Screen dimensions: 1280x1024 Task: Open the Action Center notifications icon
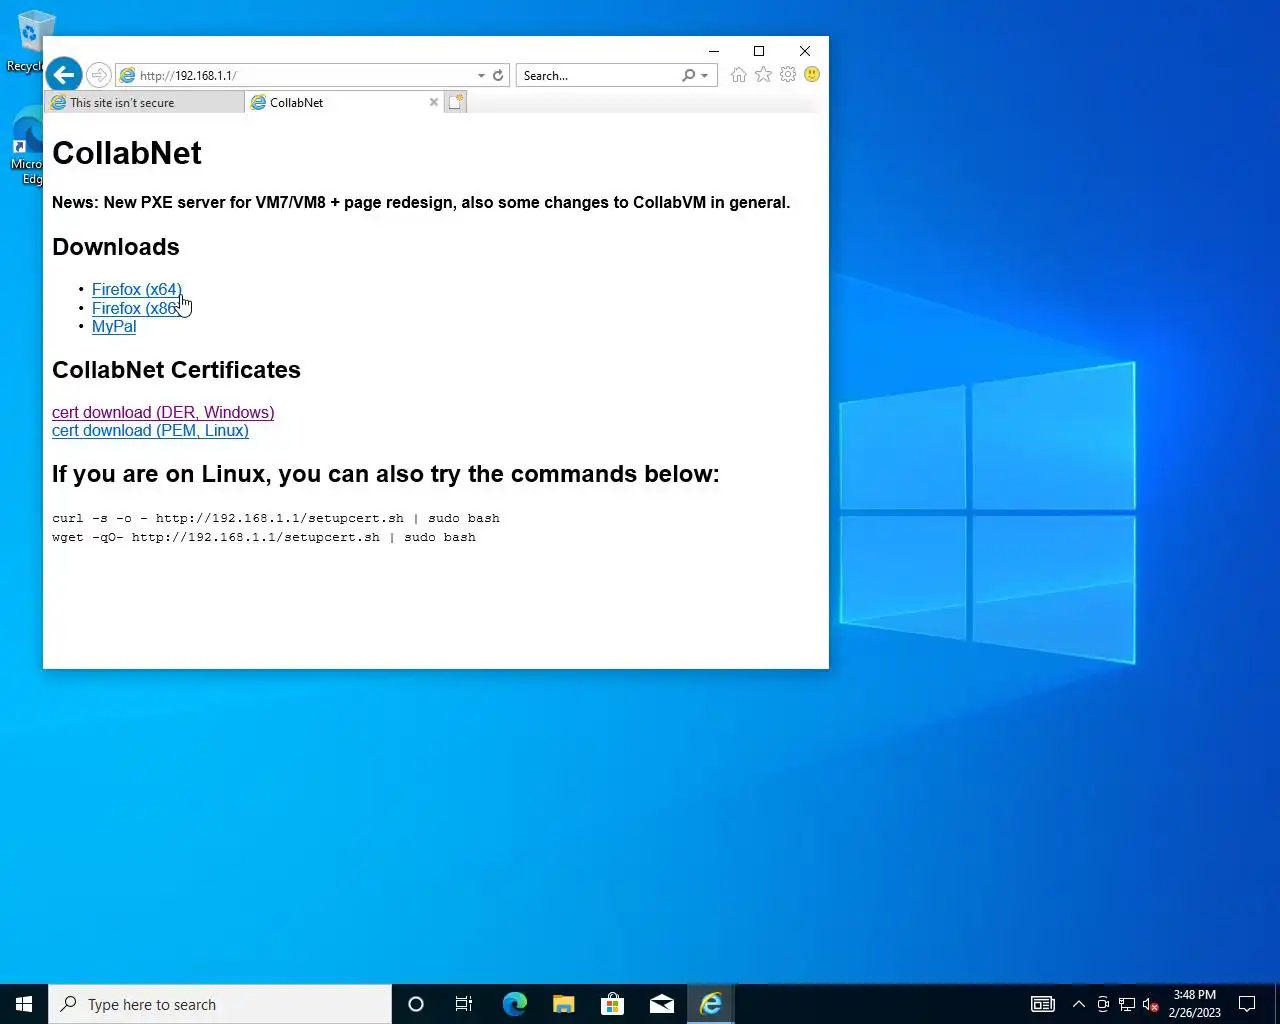1247,1004
